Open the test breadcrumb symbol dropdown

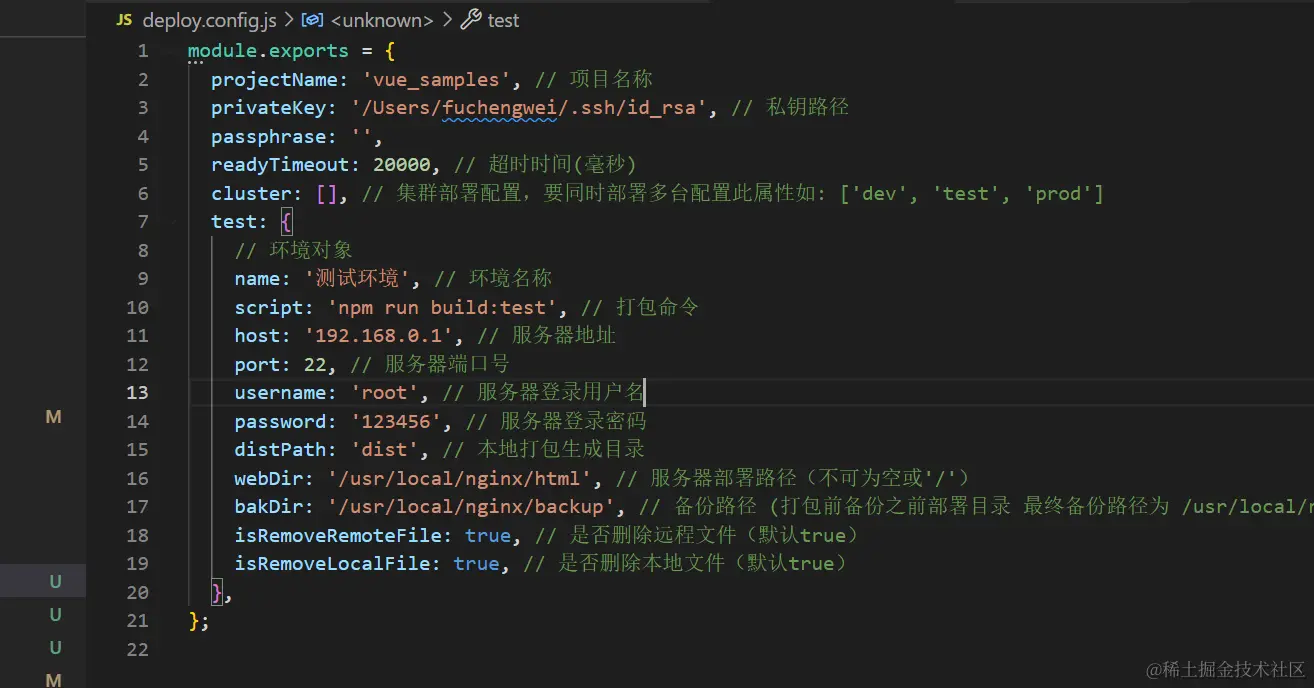pyautogui.click(x=504, y=19)
